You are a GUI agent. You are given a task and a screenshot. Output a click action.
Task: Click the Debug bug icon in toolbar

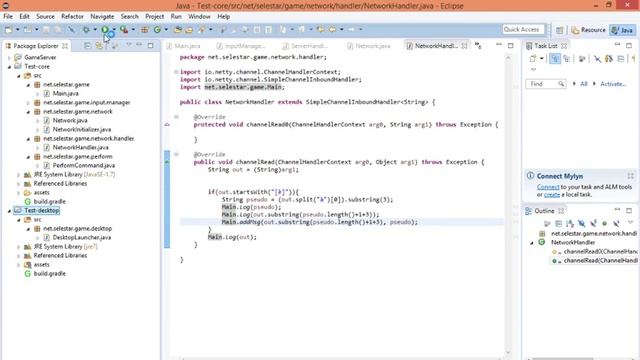(x=86, y=29)
